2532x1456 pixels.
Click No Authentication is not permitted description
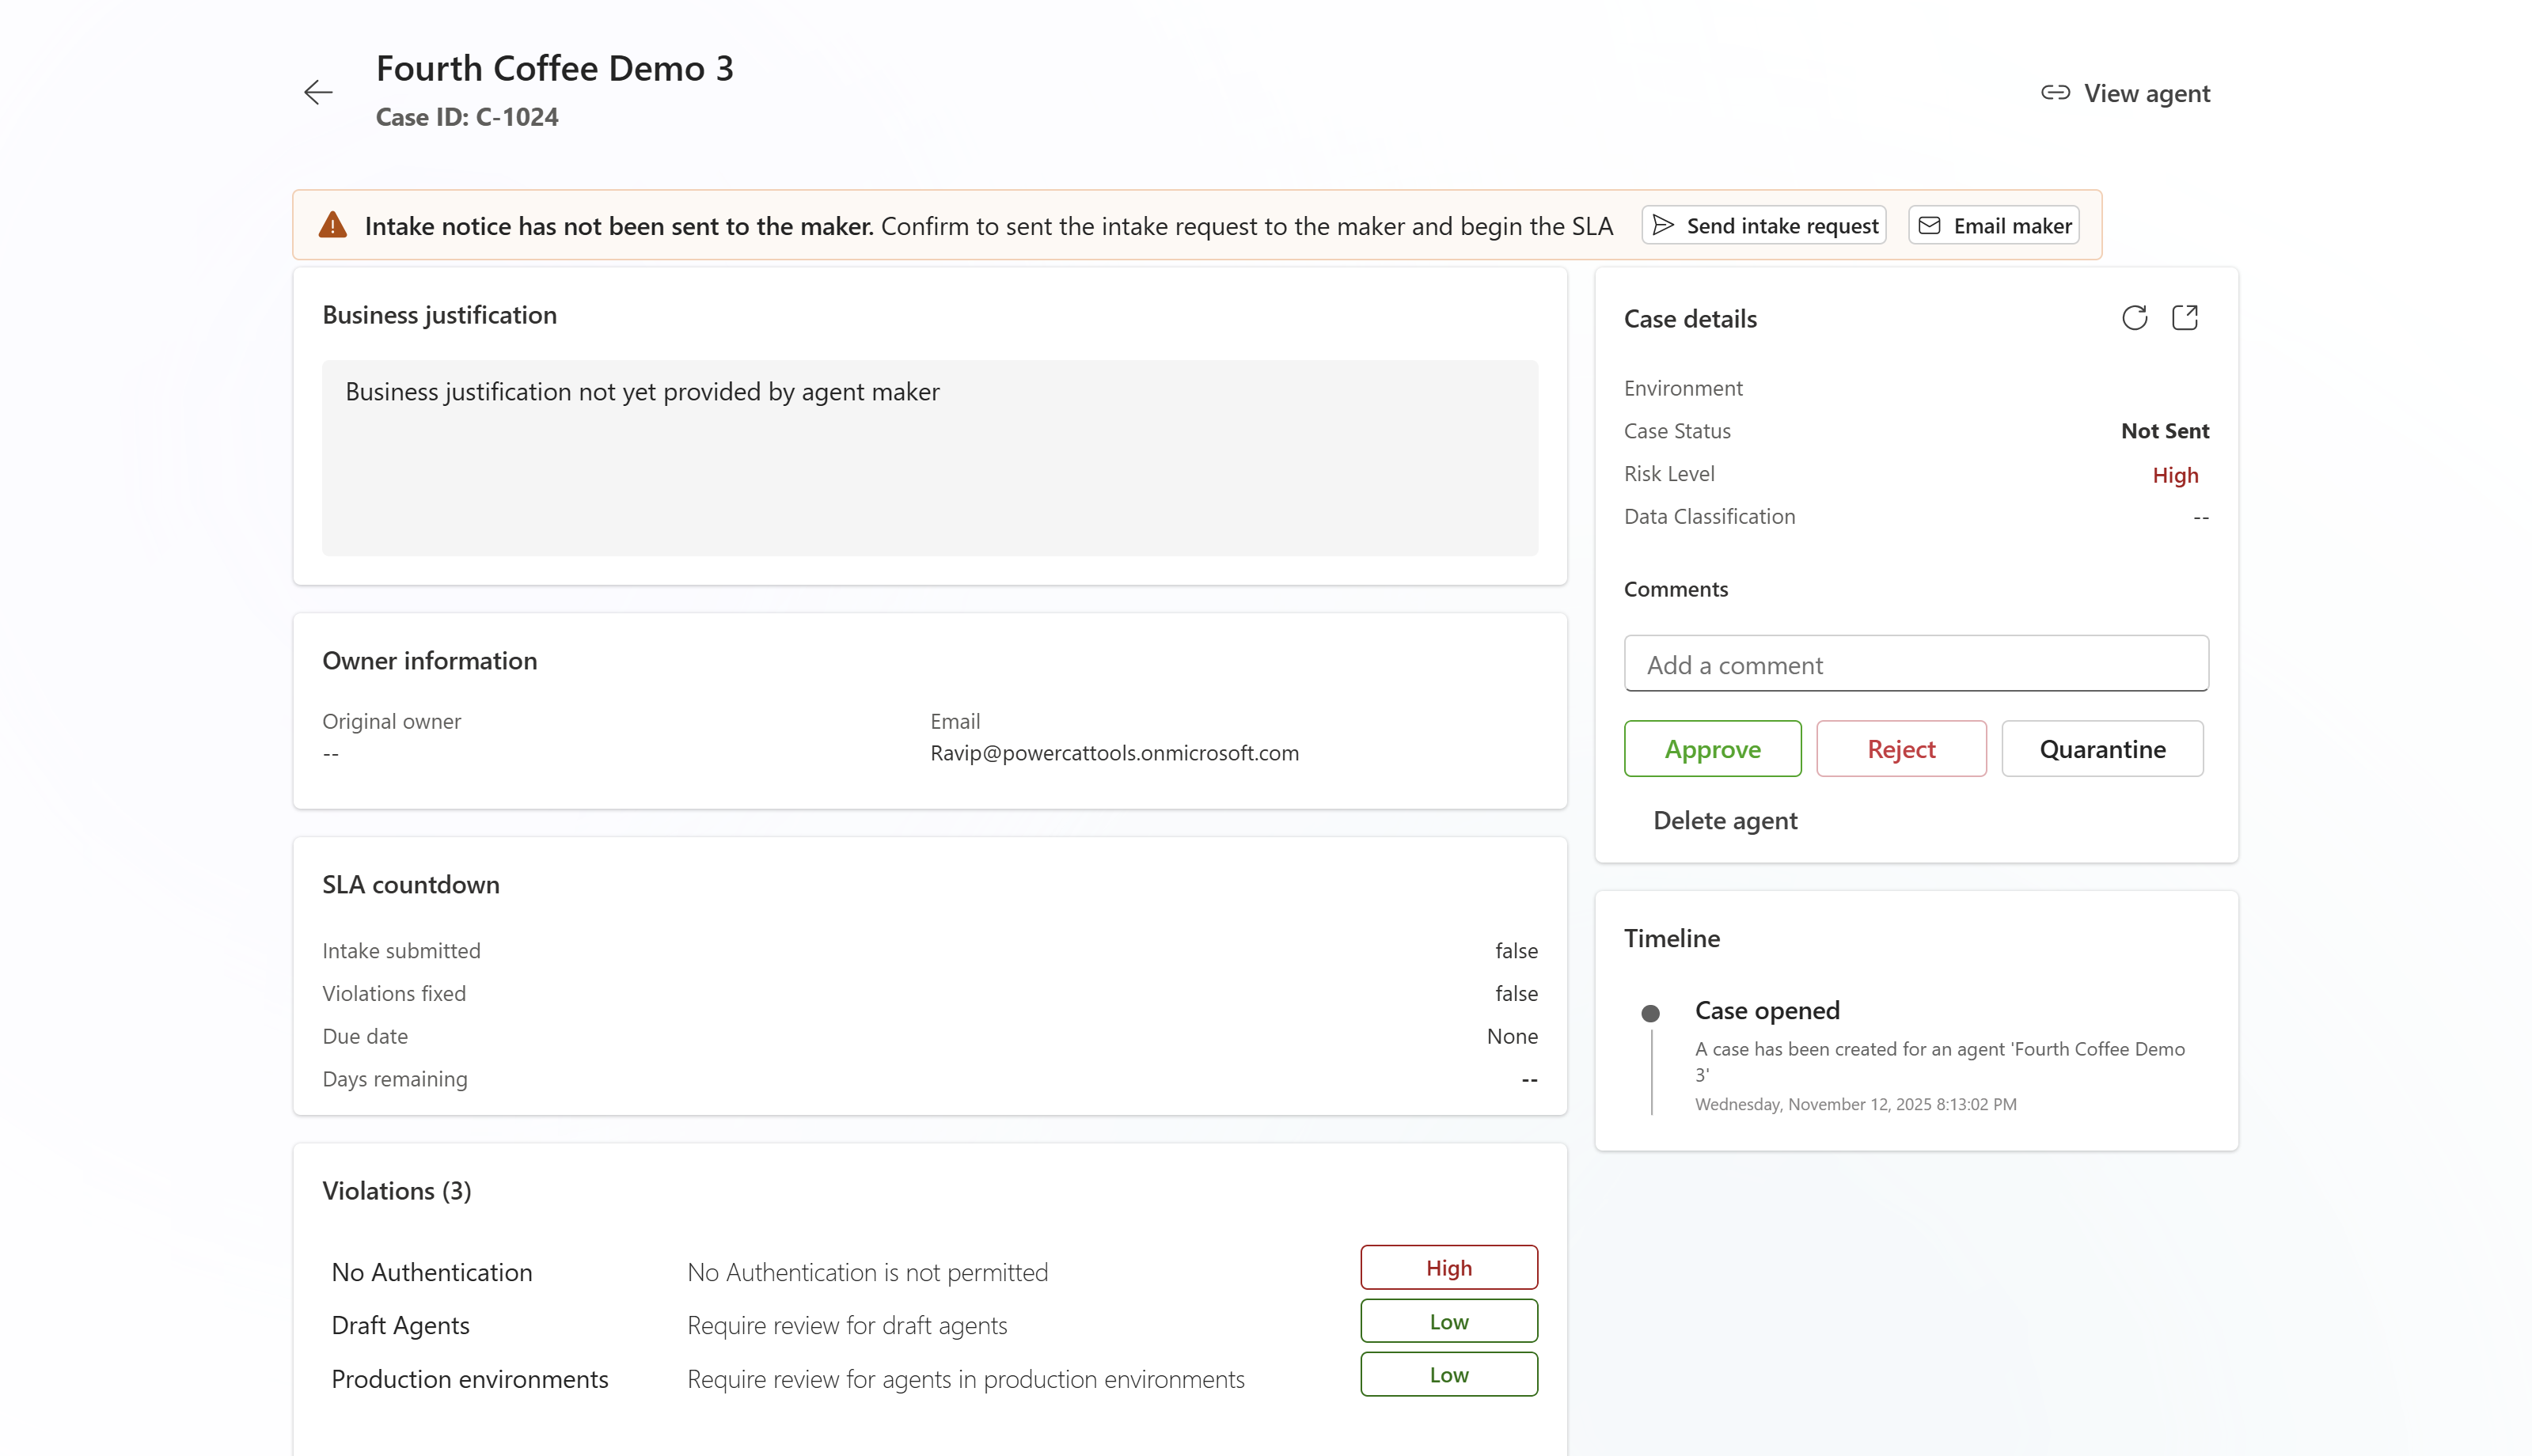(x=867, y=1272)
